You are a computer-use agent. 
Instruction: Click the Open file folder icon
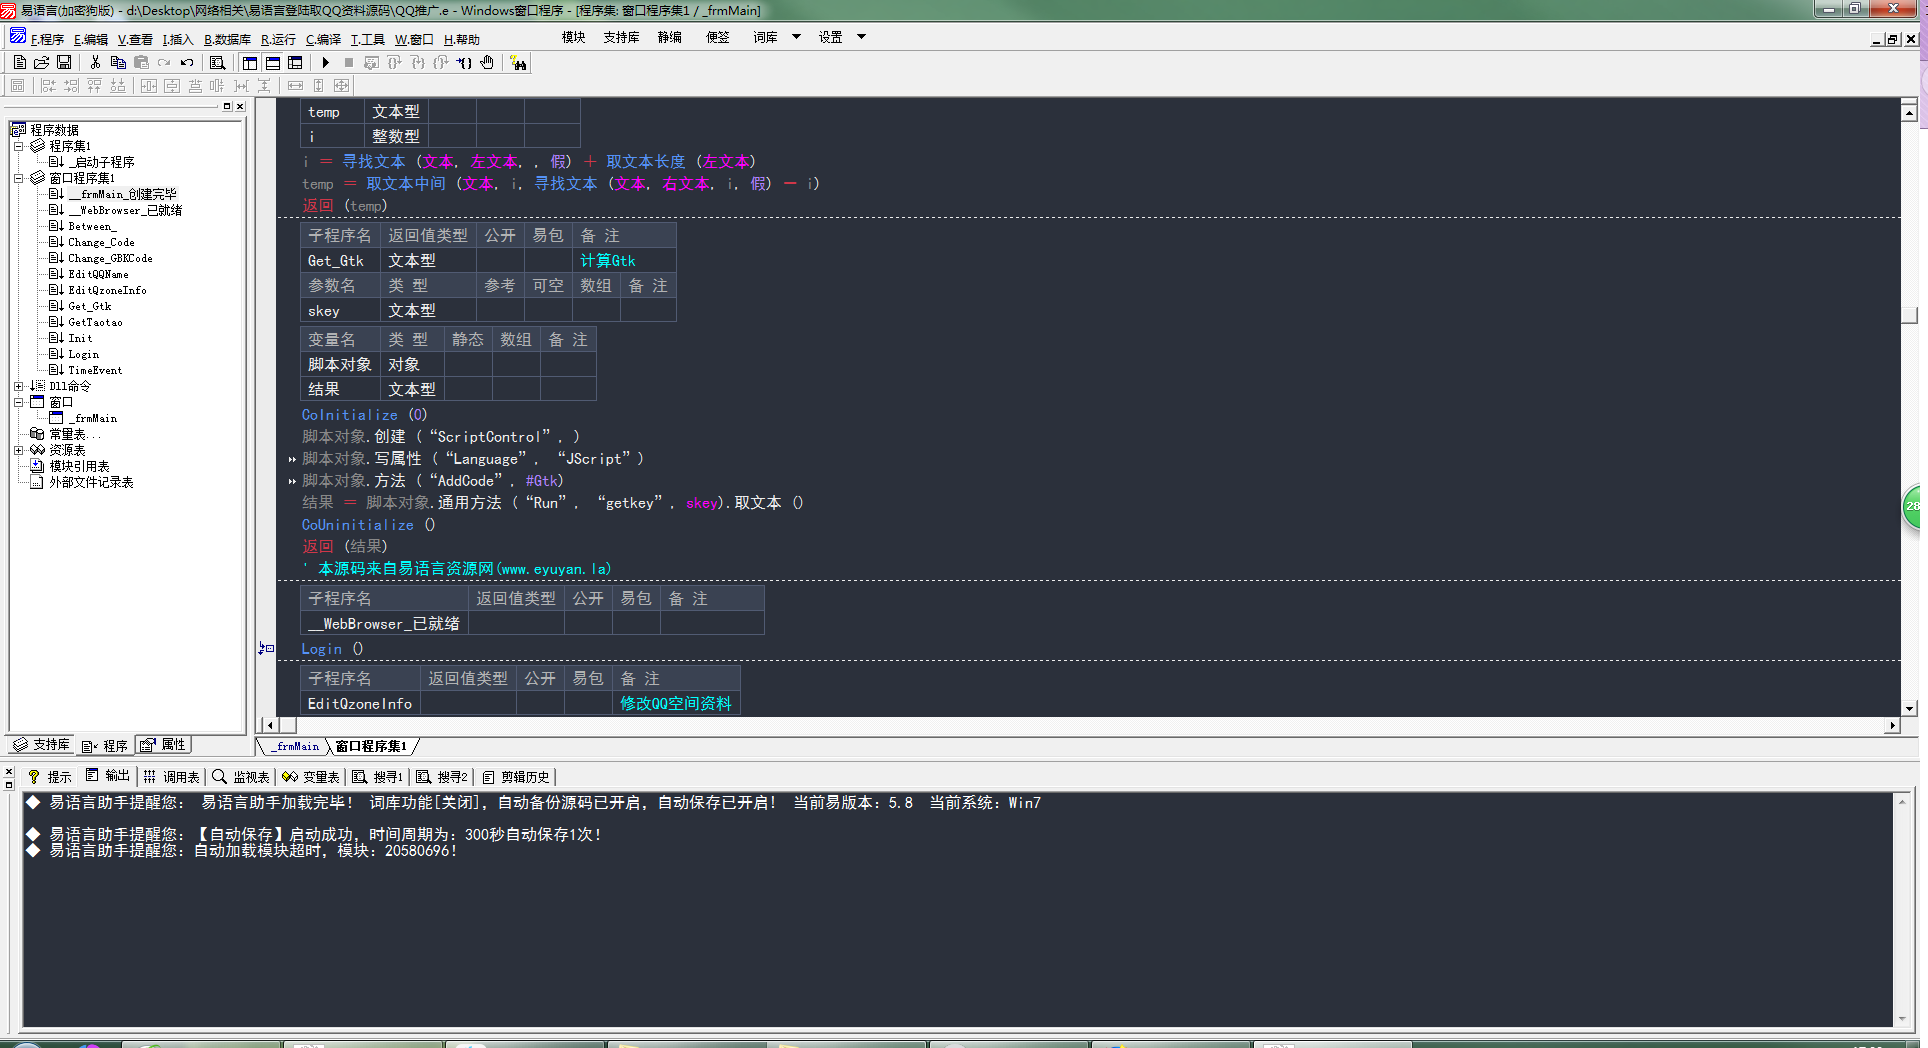tap(41, 62)
